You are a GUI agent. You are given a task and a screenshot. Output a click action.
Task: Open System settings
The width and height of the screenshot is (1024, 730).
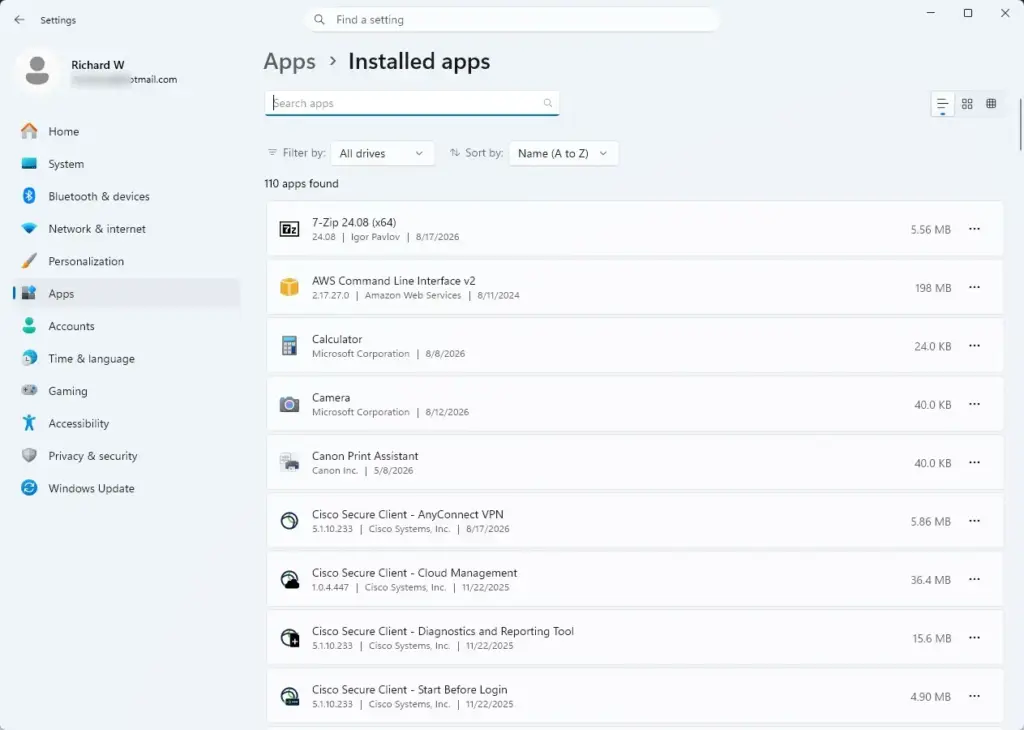[127, 164]
